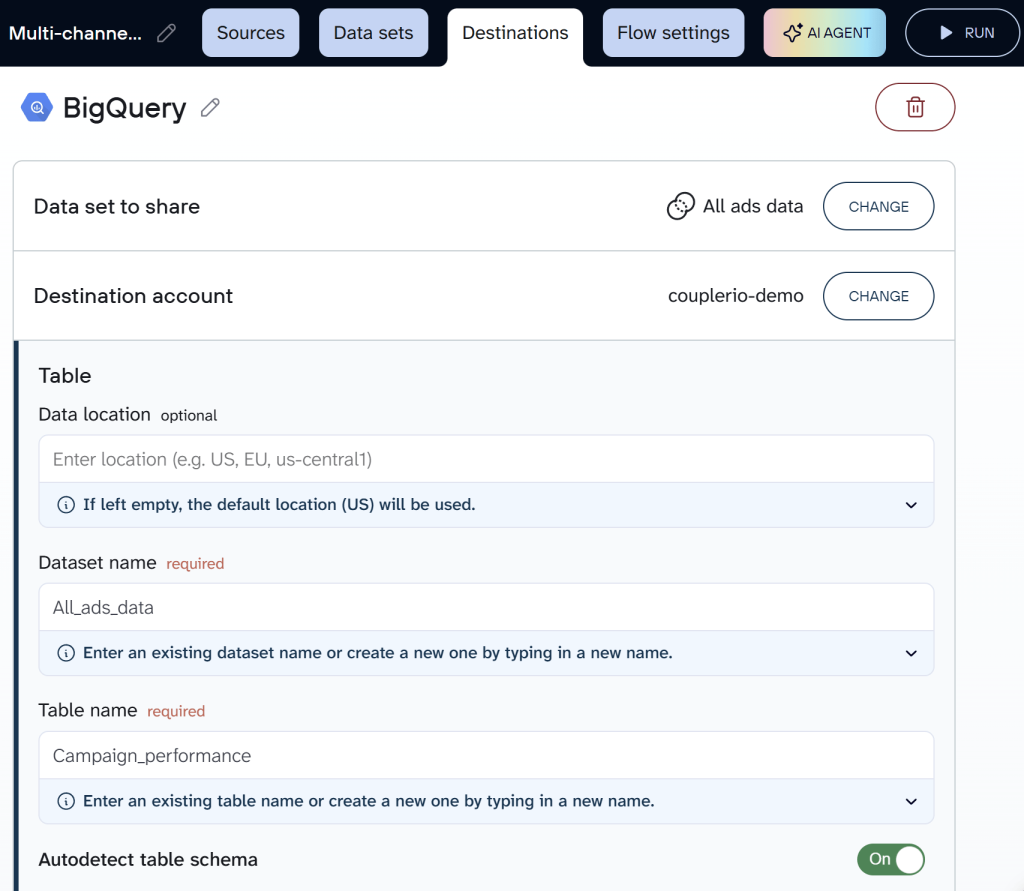
Task: Expand the Table name help chevron
Action: (x=911, y=801)
